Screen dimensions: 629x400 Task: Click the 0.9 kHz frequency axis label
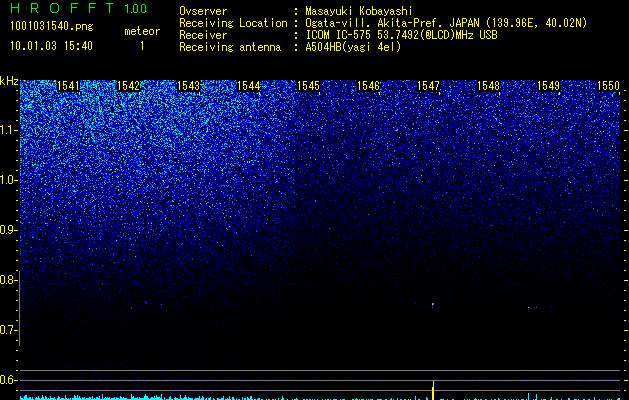coord(8,230)
